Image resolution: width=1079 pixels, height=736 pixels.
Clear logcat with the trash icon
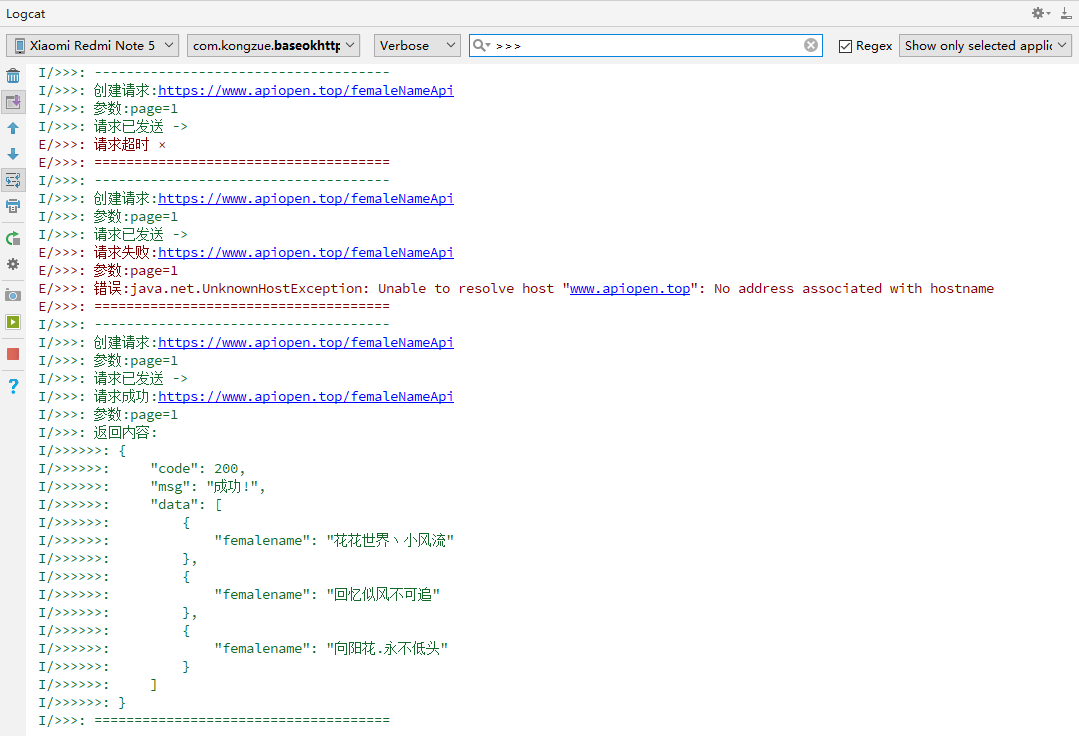13,76
